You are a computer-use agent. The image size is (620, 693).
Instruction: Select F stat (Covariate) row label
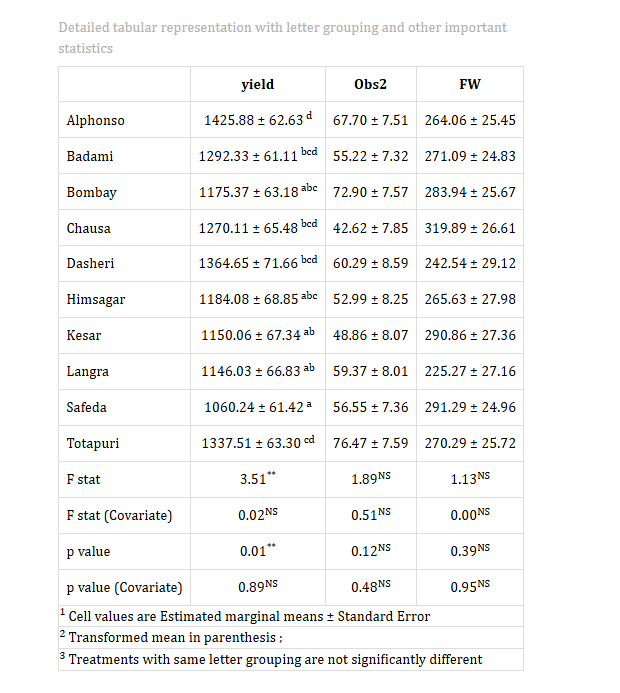click(x=119, y=516)
